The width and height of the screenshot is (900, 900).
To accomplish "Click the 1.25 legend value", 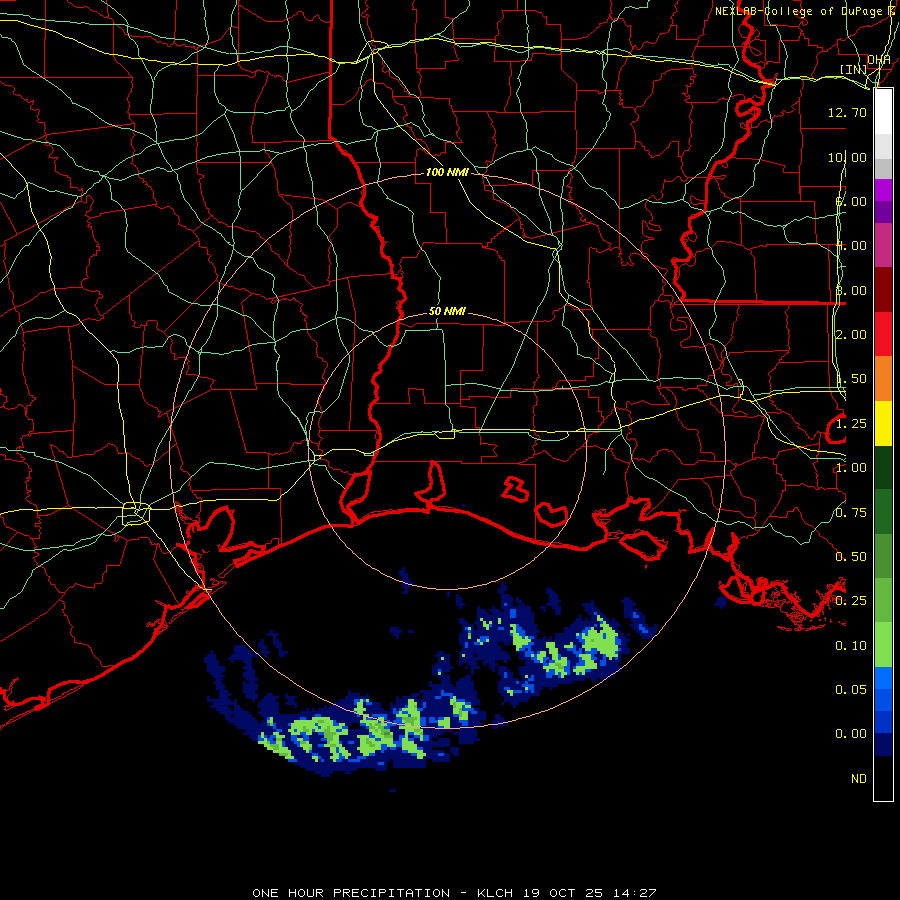I will point(851,424).
